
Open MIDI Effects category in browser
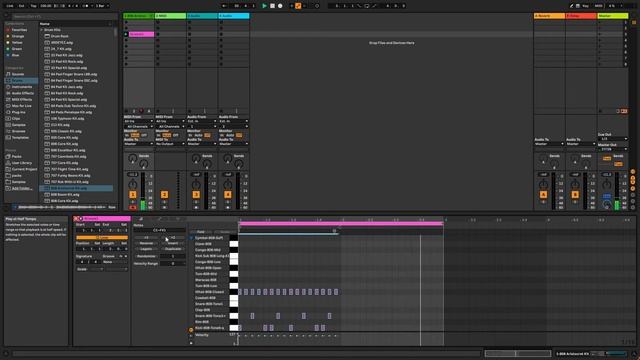point(22,100)
